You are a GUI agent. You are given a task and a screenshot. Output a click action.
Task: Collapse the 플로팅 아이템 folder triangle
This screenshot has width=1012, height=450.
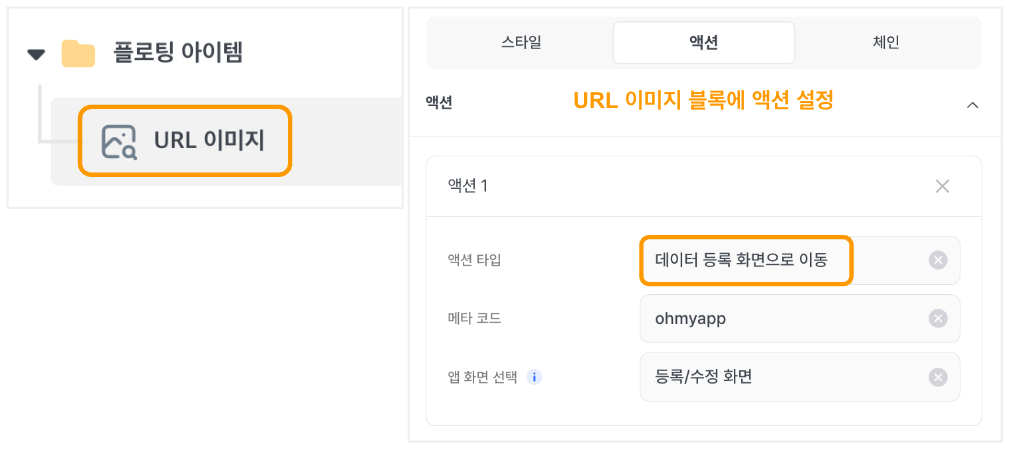[36, 54]
